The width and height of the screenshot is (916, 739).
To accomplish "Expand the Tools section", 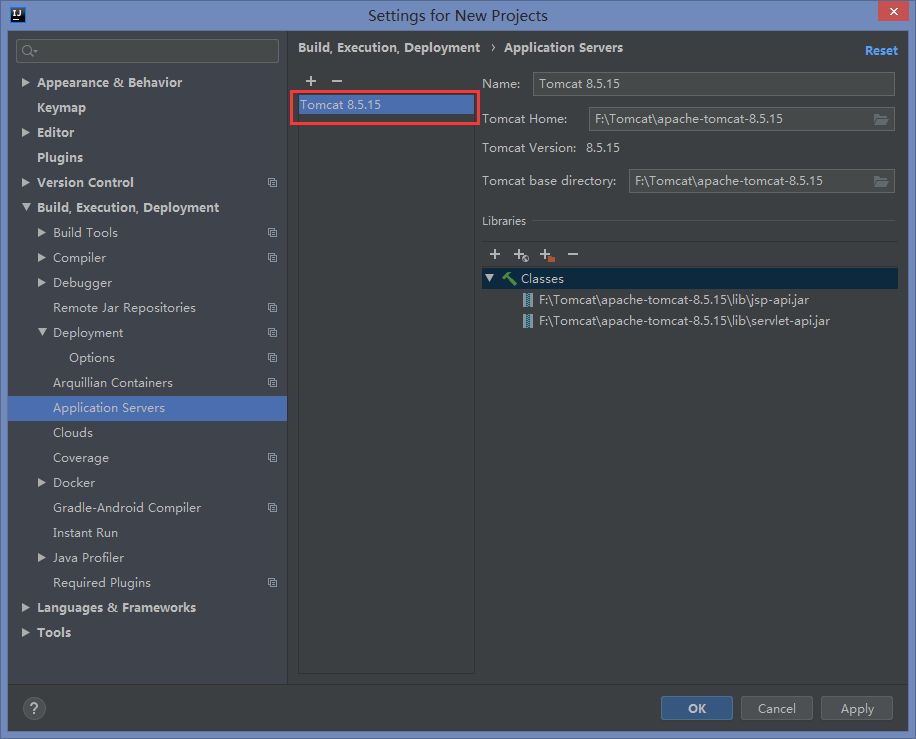I will 25,633.
